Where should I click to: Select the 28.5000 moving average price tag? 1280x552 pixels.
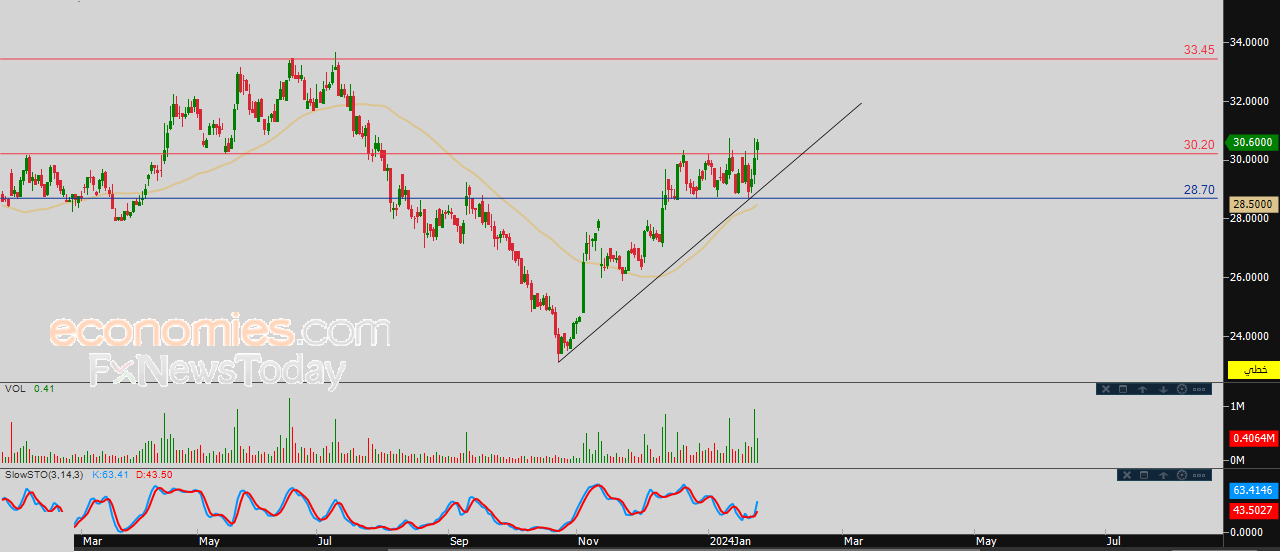point(1252,204)
